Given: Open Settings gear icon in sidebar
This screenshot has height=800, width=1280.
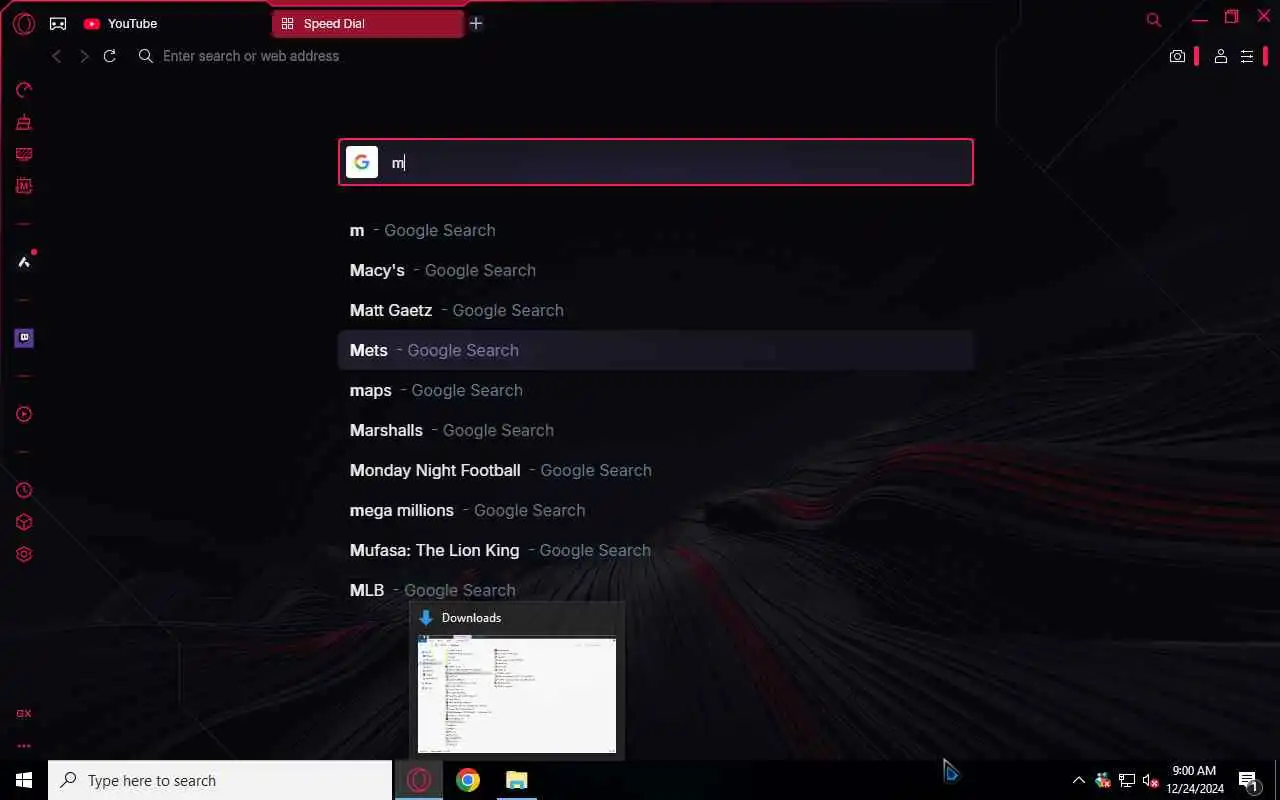Looking at the screenshot, I should tap(24, 554).
